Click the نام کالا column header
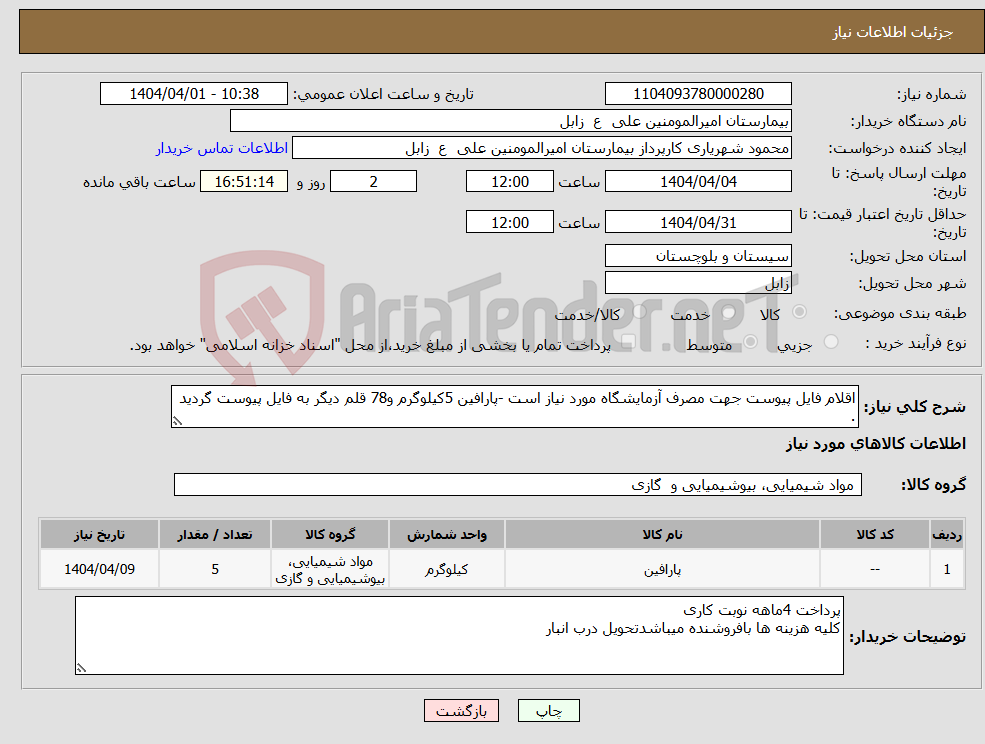 (x=662, y=534)
